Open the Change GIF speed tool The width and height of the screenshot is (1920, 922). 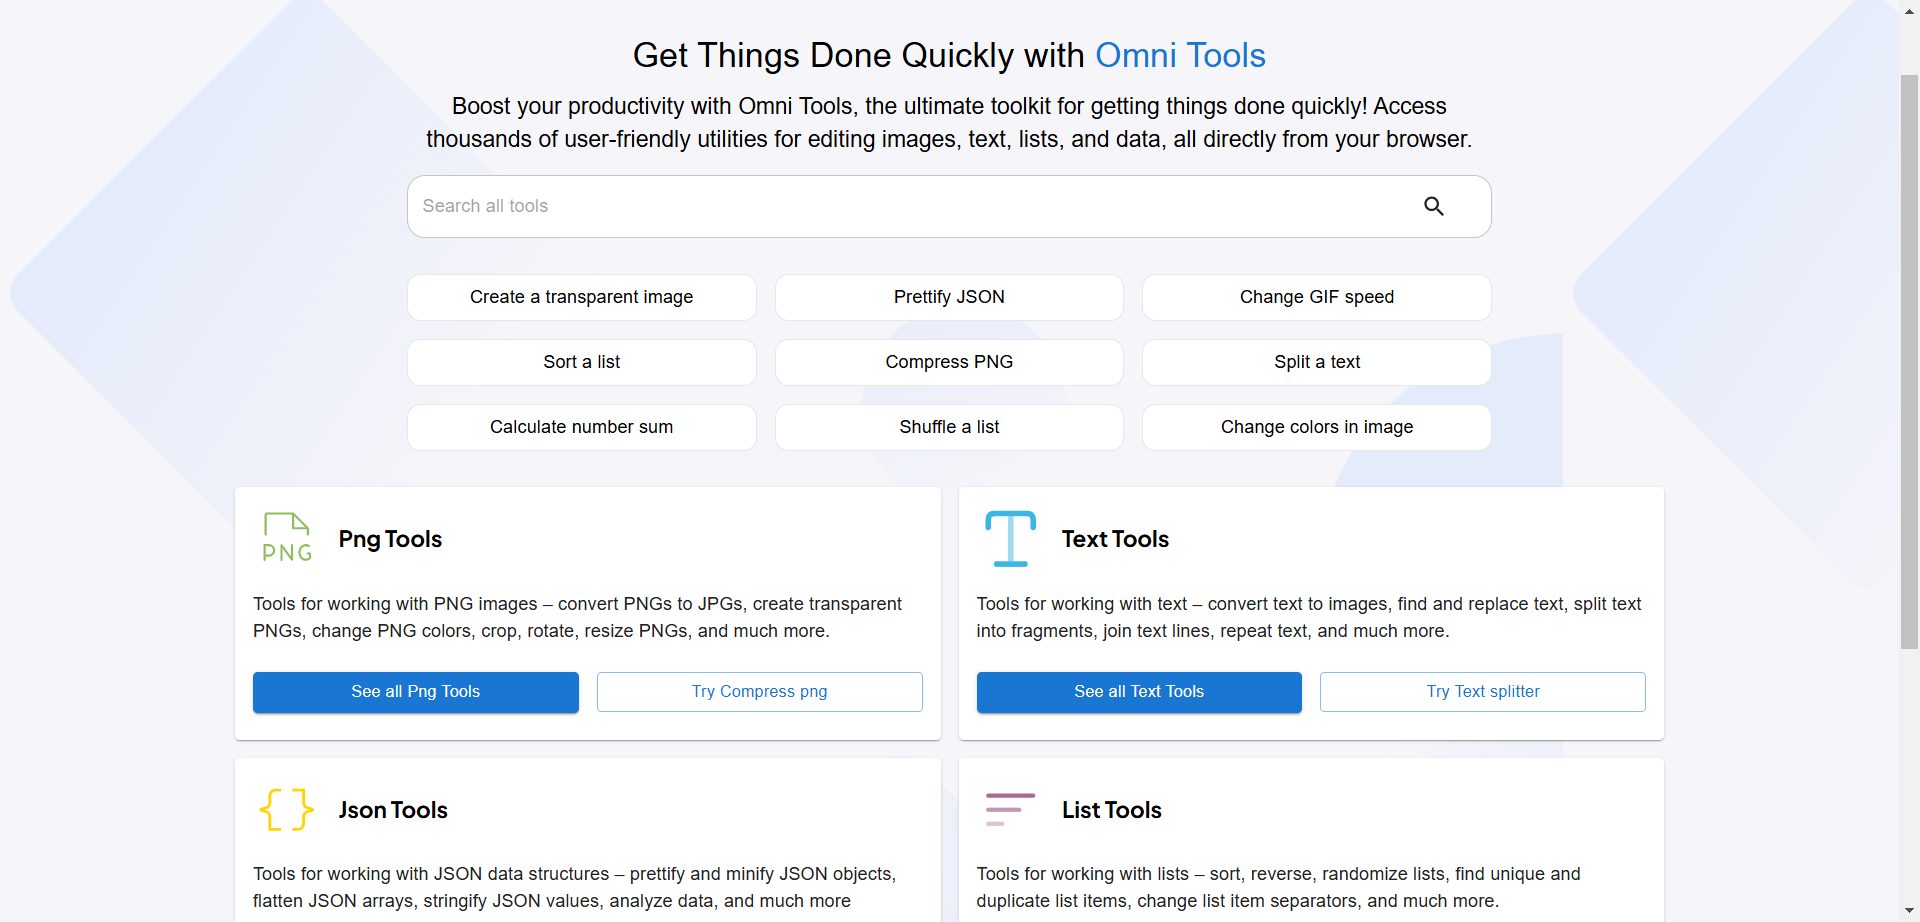(1316, 297)
